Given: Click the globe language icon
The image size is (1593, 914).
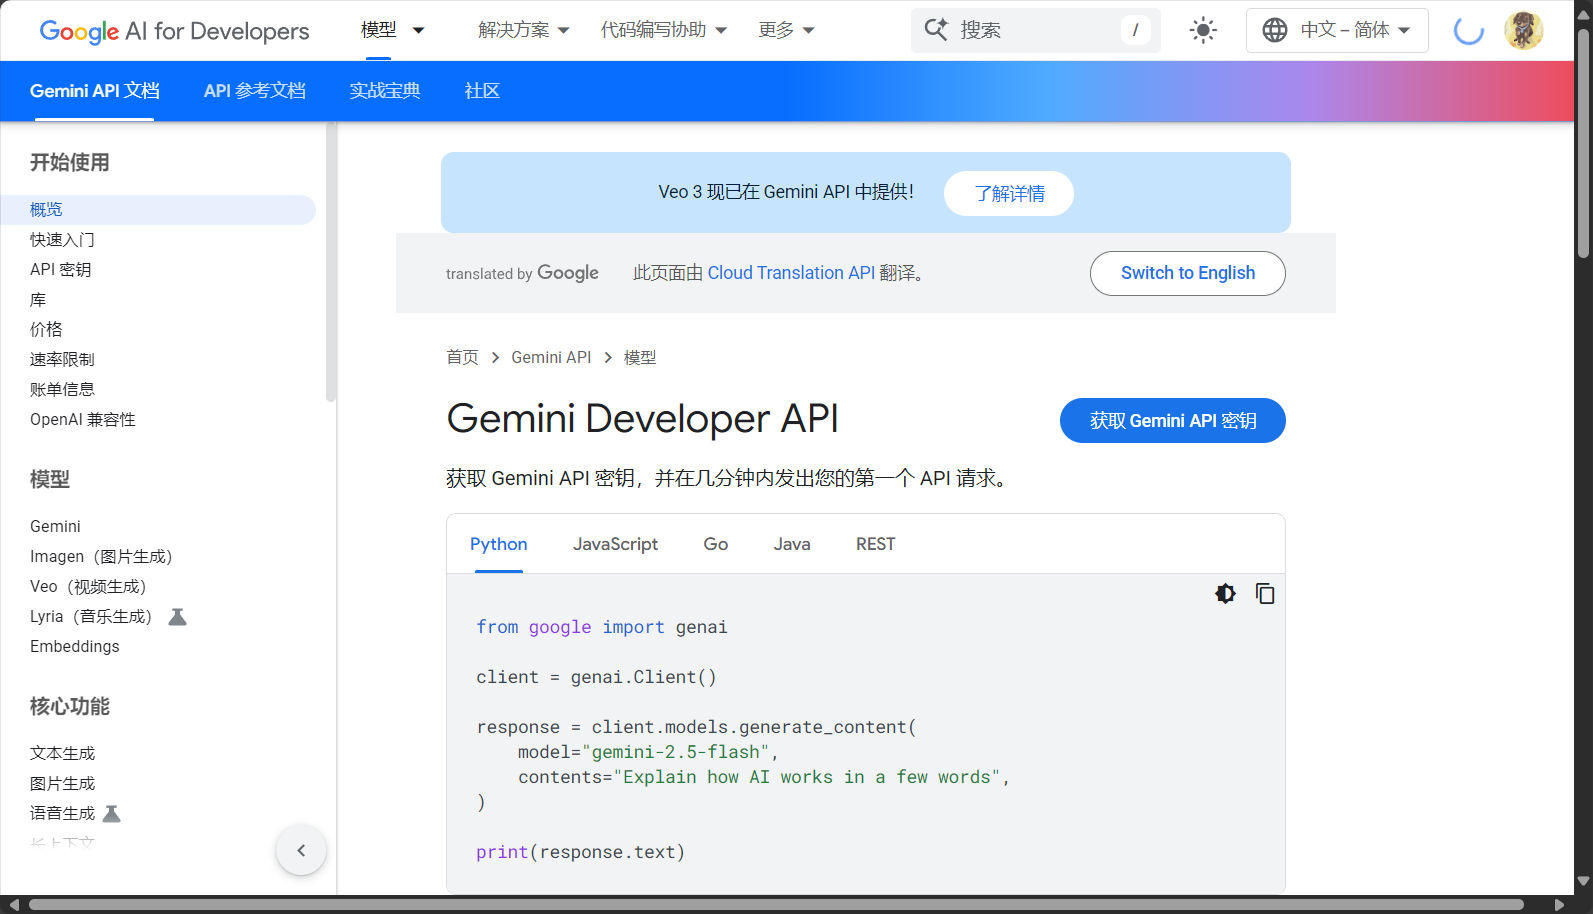Looking at the screenshot, I should 1274,30.
